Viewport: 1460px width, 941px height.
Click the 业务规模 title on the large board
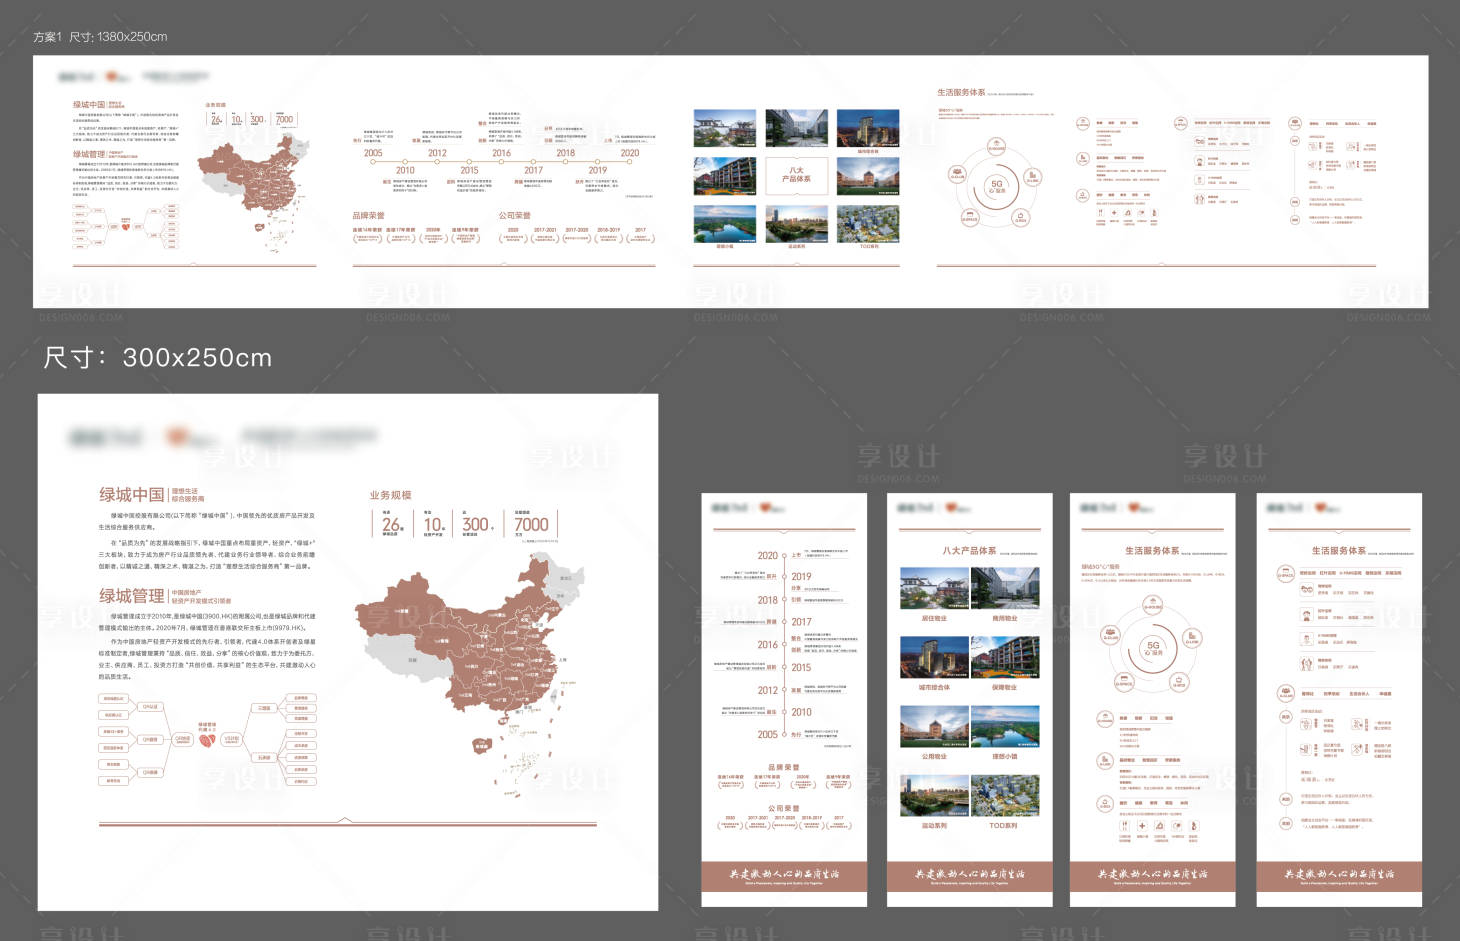[390, 495]
